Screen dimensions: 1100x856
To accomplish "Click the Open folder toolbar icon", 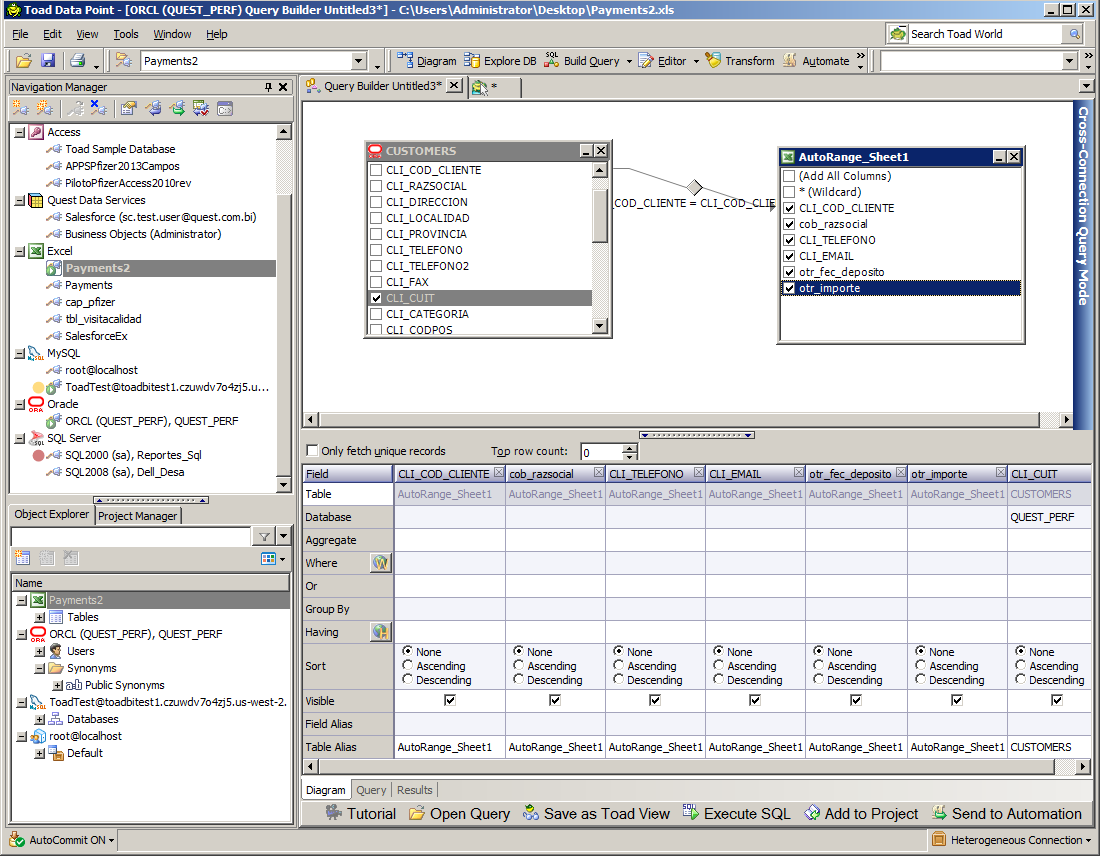I will [24, 61].
